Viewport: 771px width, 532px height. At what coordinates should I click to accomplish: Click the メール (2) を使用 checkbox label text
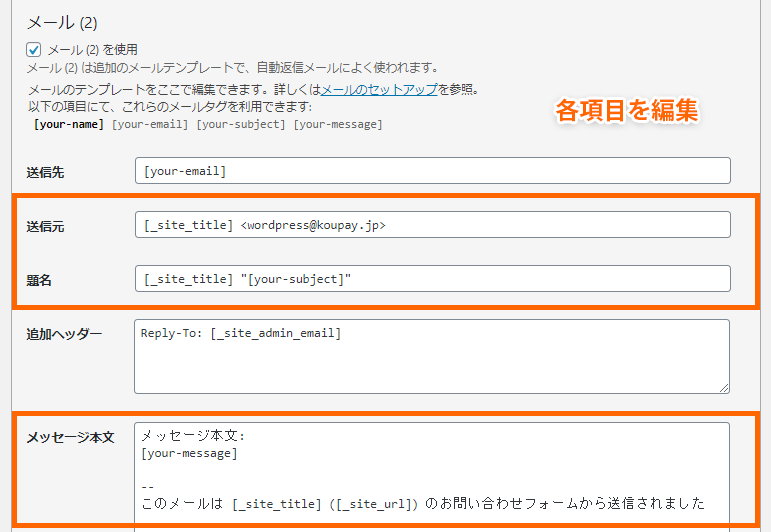coord(92,50)
